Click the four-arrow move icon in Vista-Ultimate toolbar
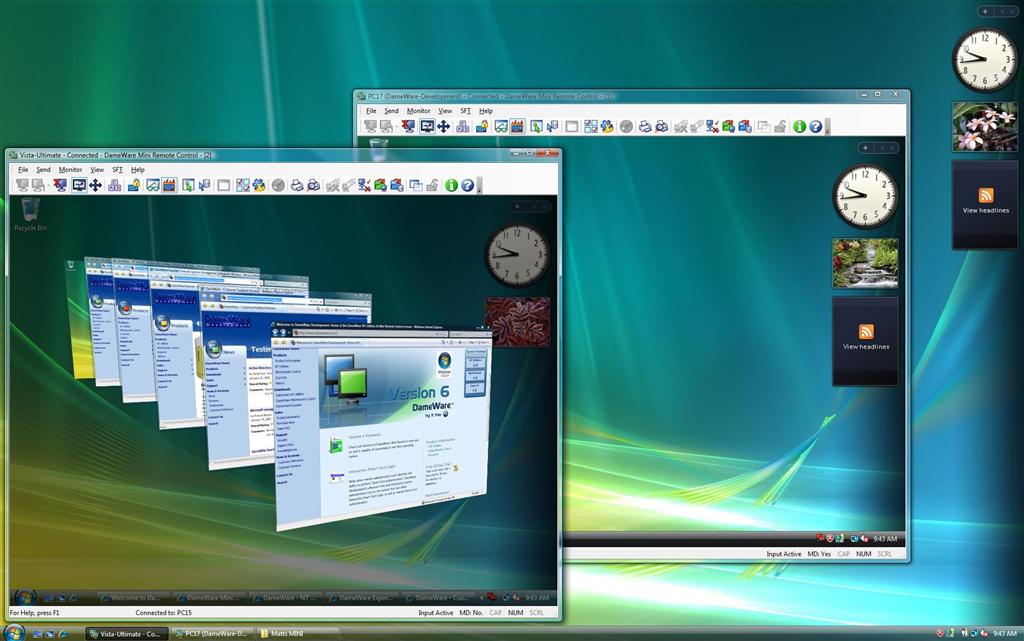 [x=95, y=185]
